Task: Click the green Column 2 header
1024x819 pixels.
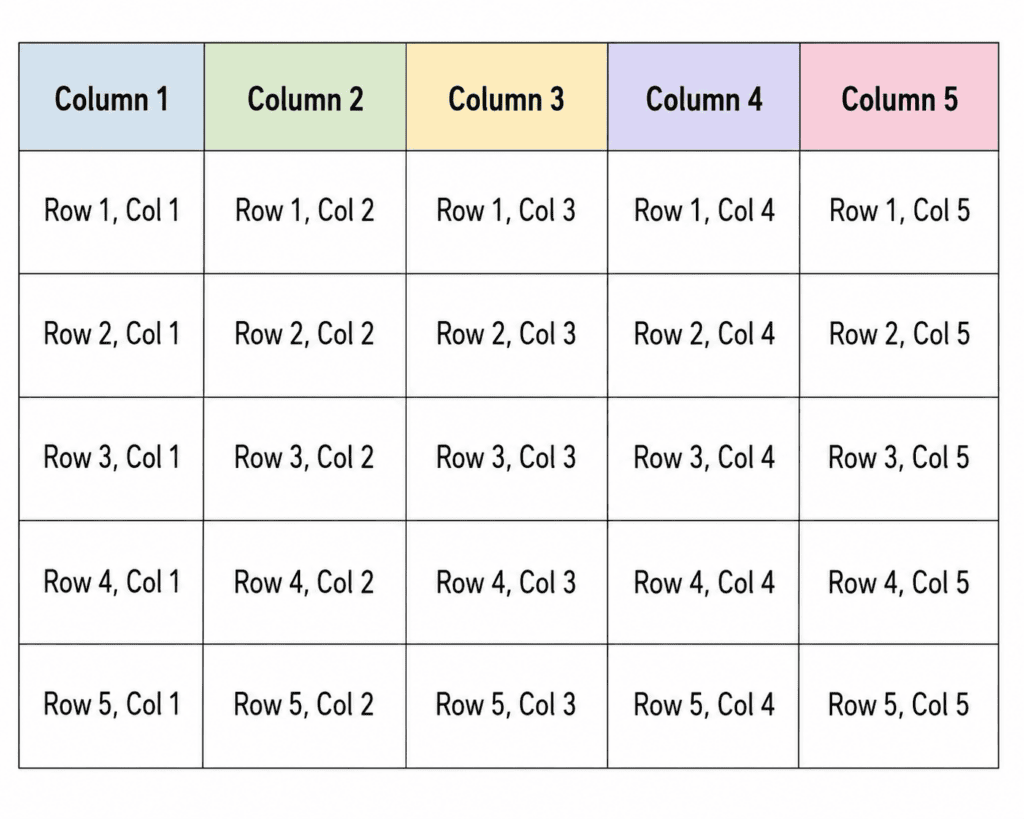Action: click(305, 97)
